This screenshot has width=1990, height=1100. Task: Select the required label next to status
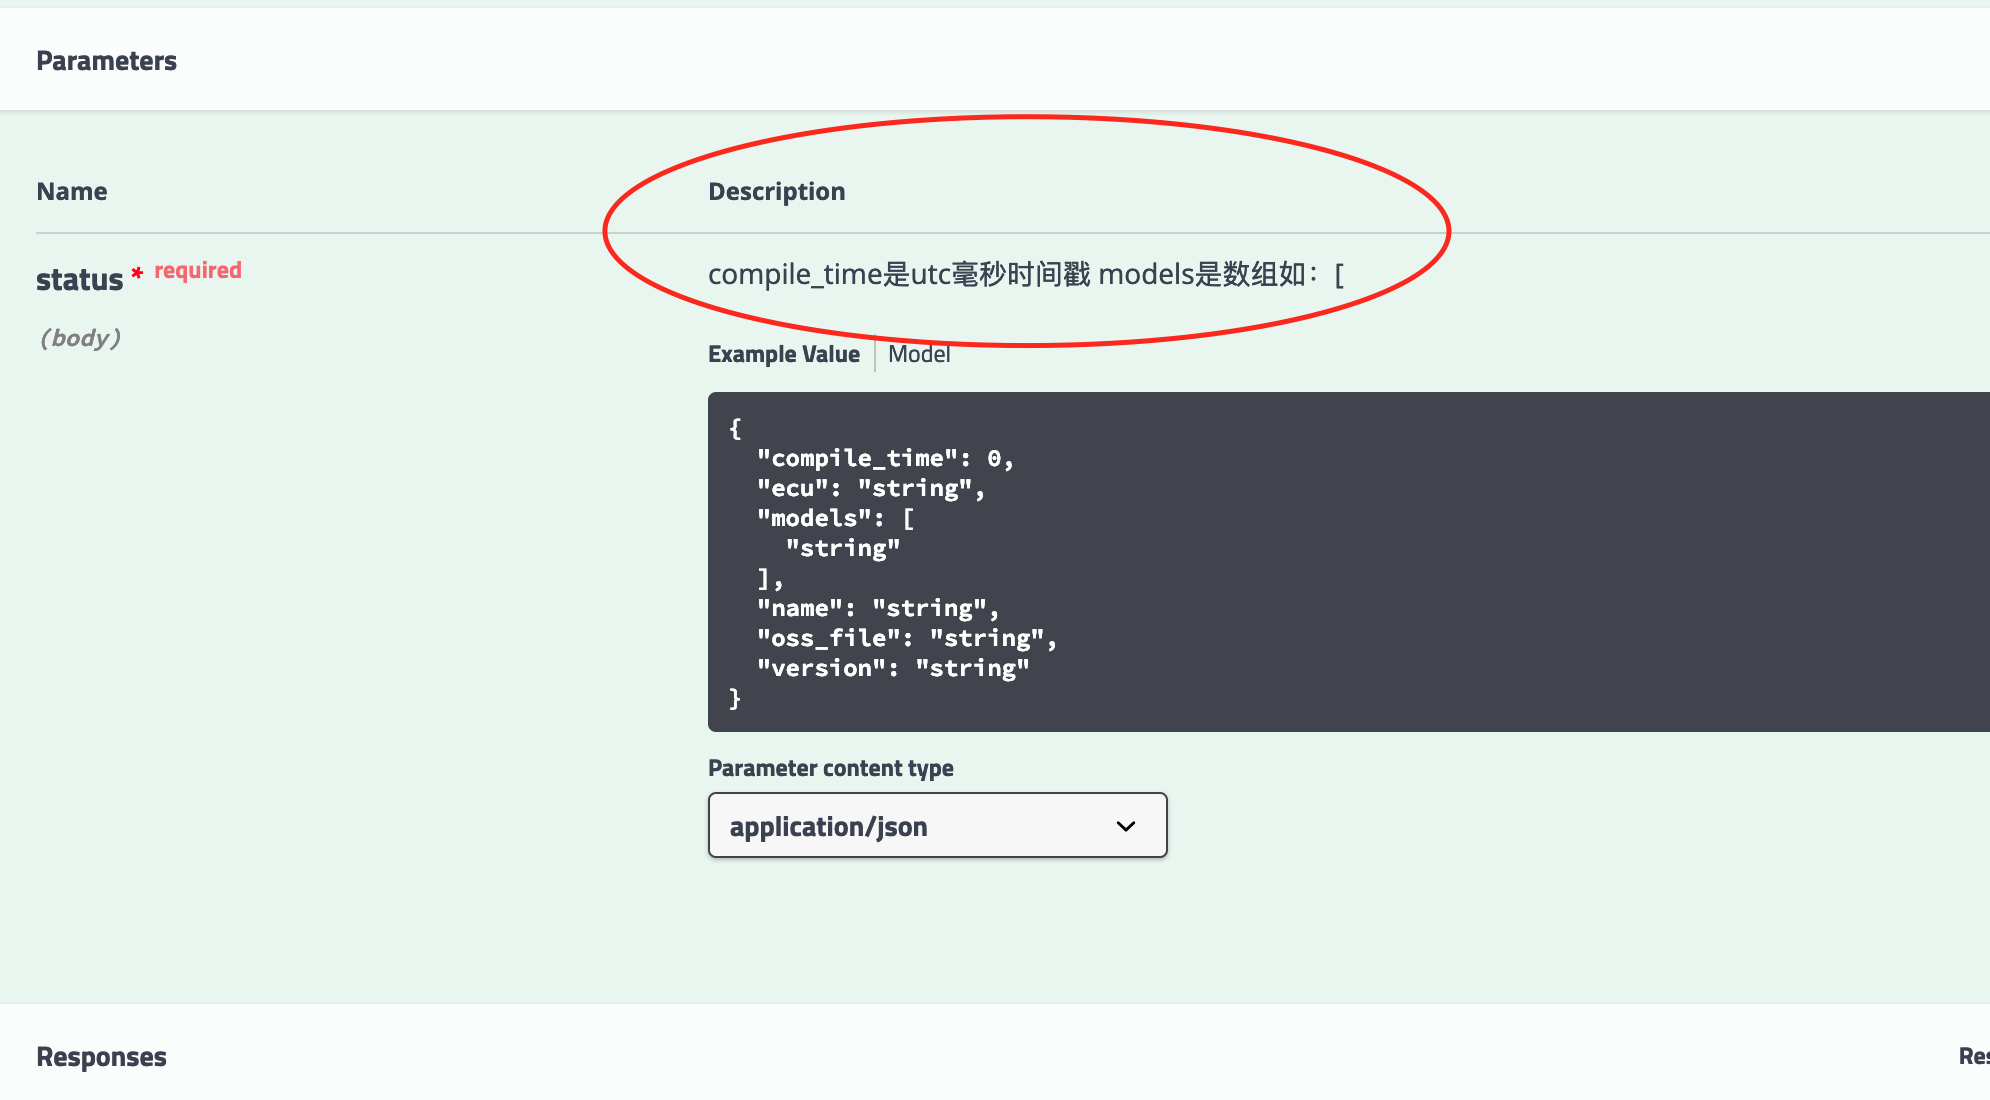(197, 270)
